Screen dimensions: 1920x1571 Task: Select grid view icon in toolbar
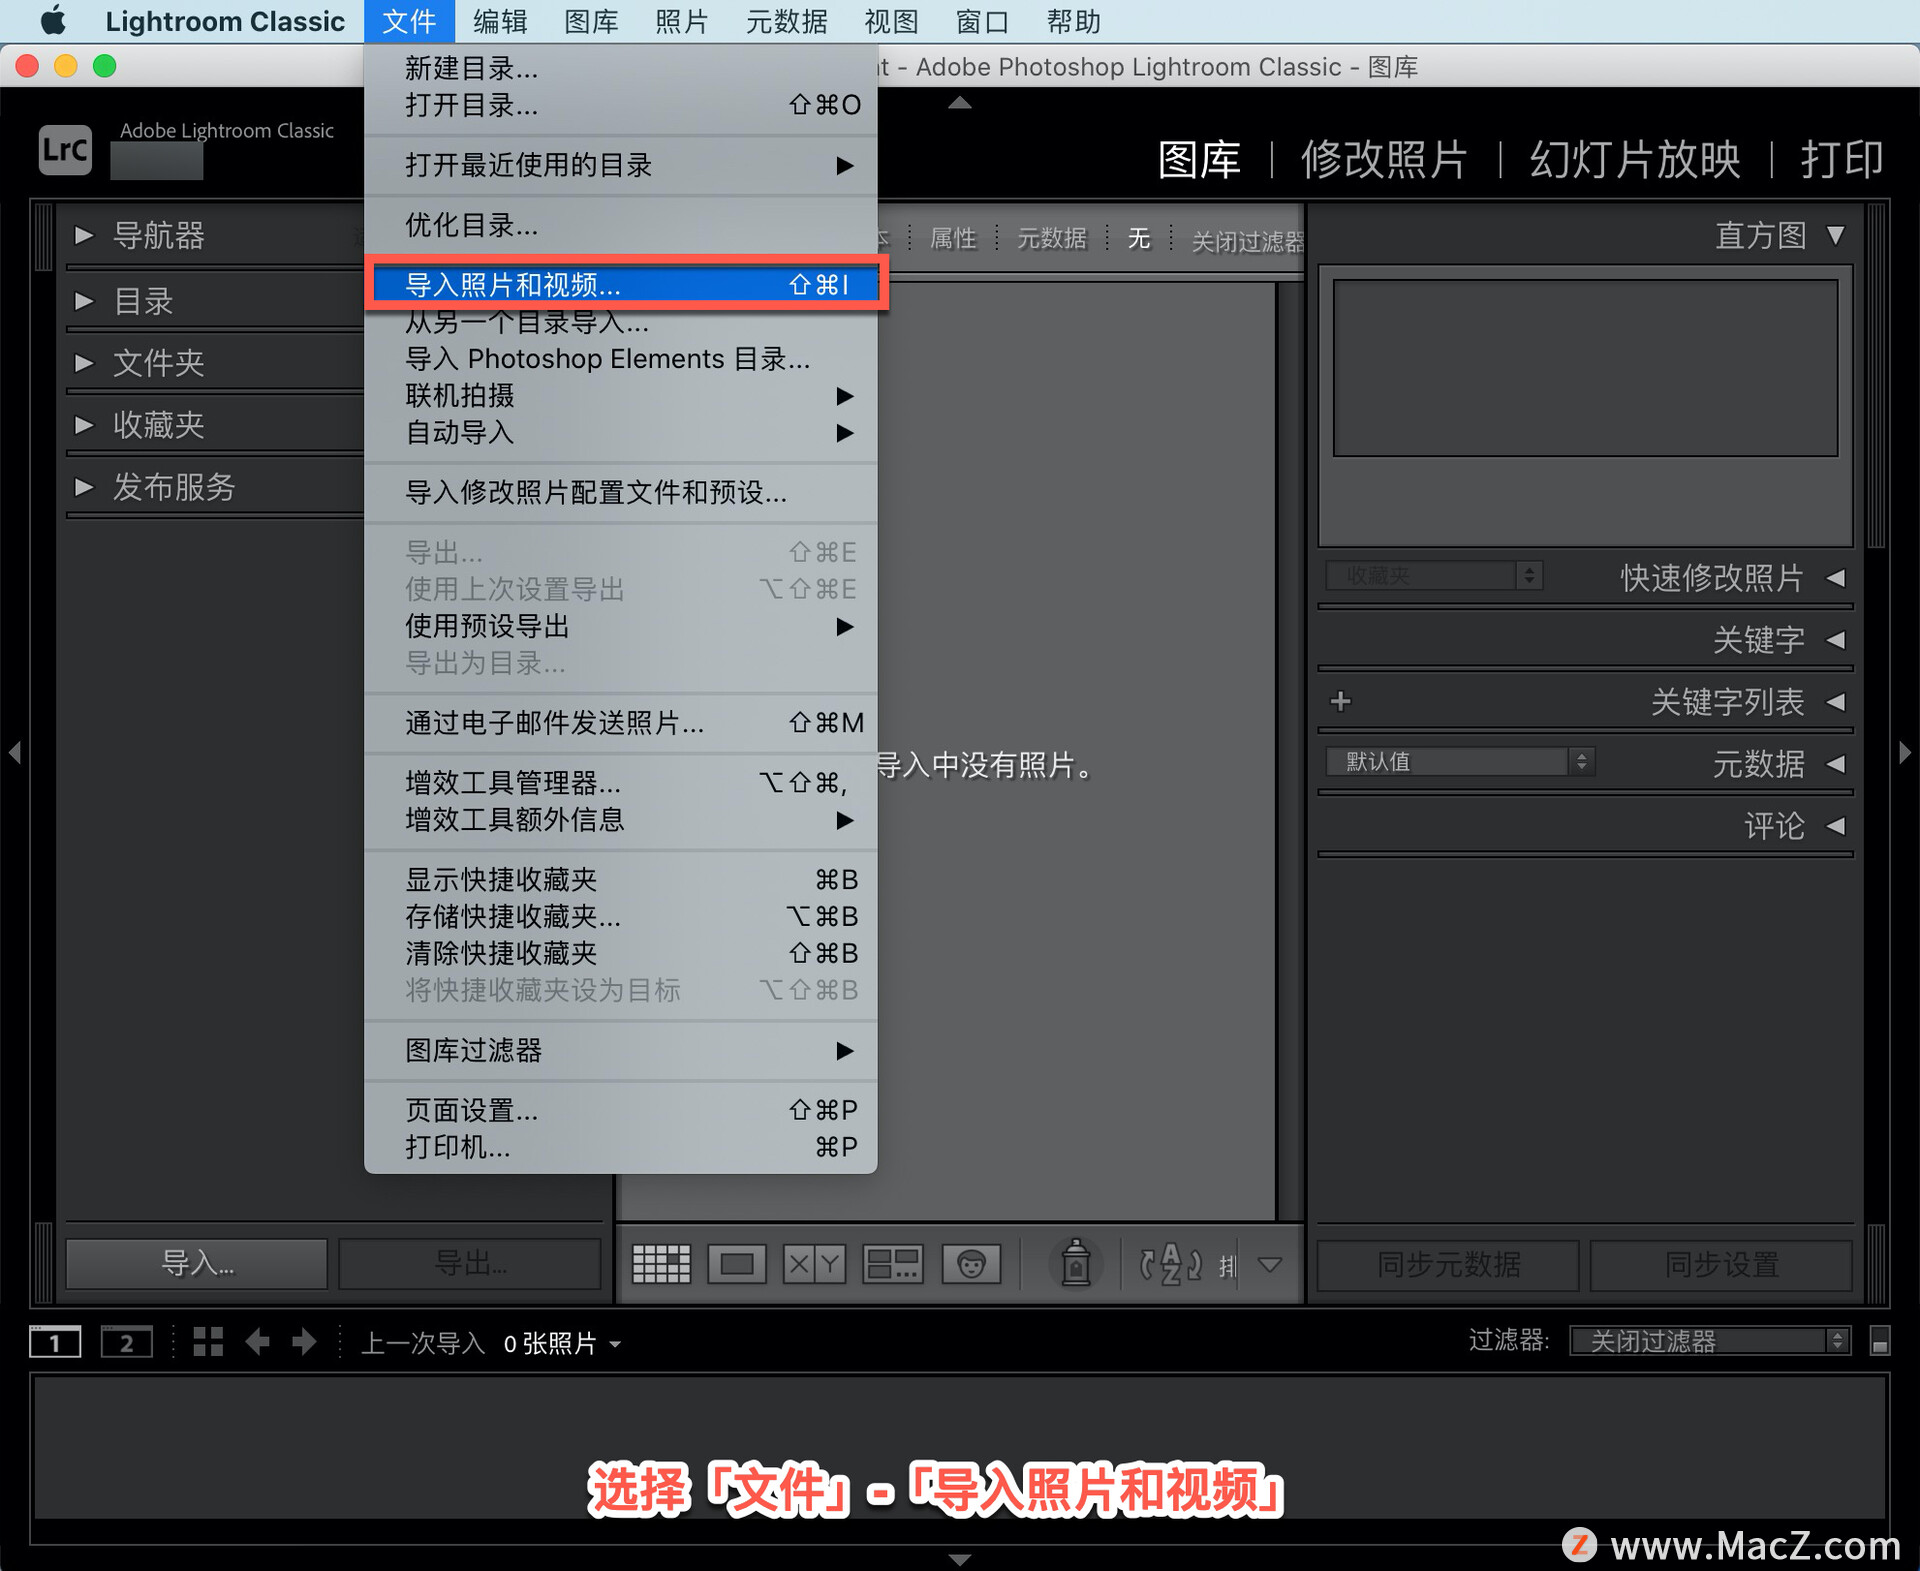(x=661, y=1264)
